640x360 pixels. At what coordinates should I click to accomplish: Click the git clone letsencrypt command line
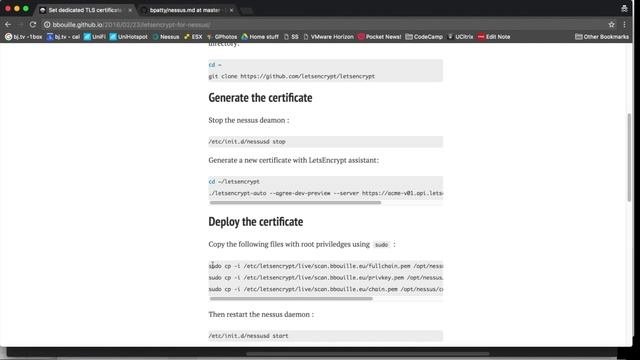pos(291,76)
